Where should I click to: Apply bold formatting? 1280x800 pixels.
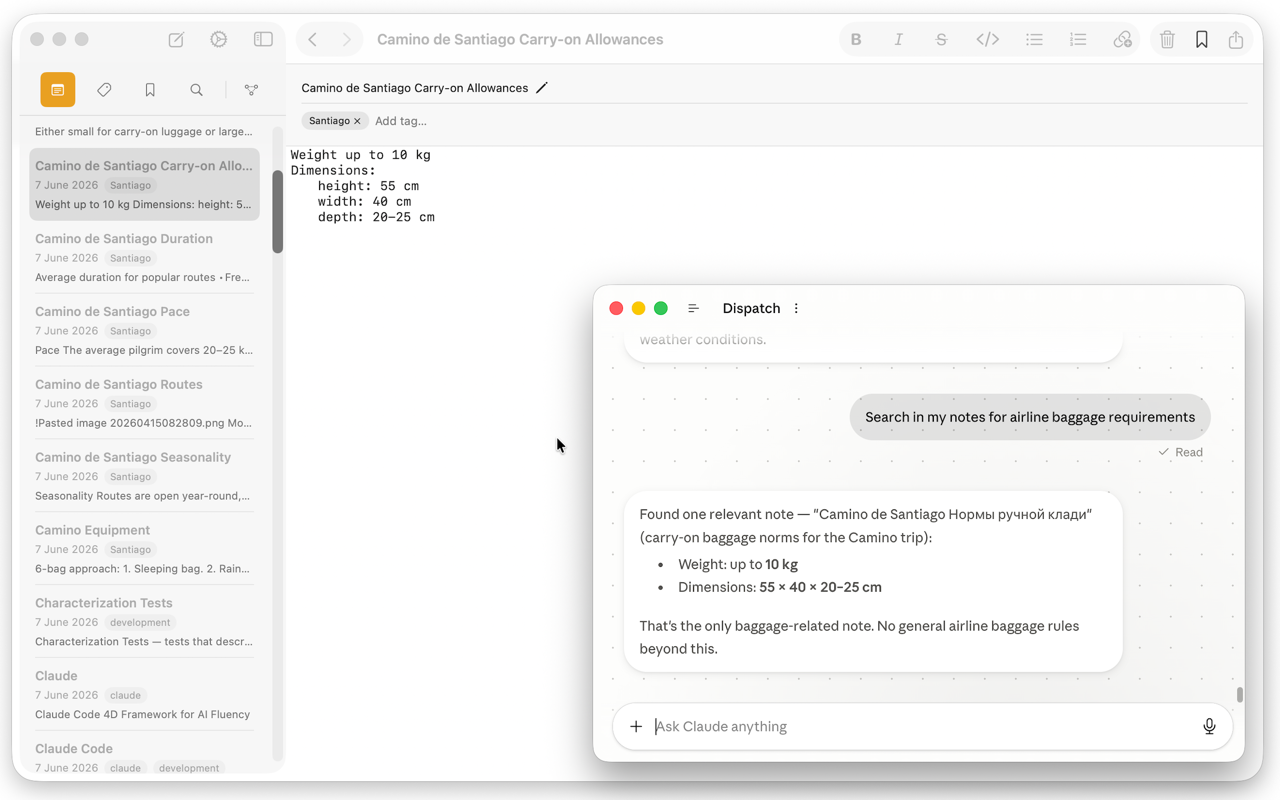[856, 40]
